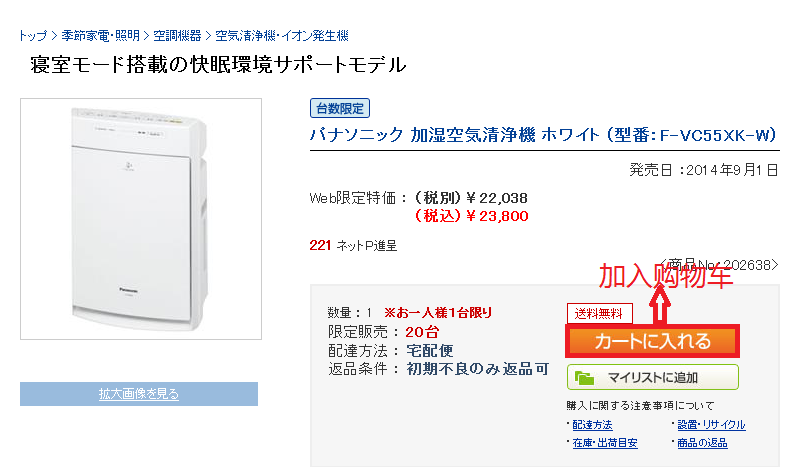Open the 設置・リサイクル link
This screenshot has height=467, width=789.
712,425
